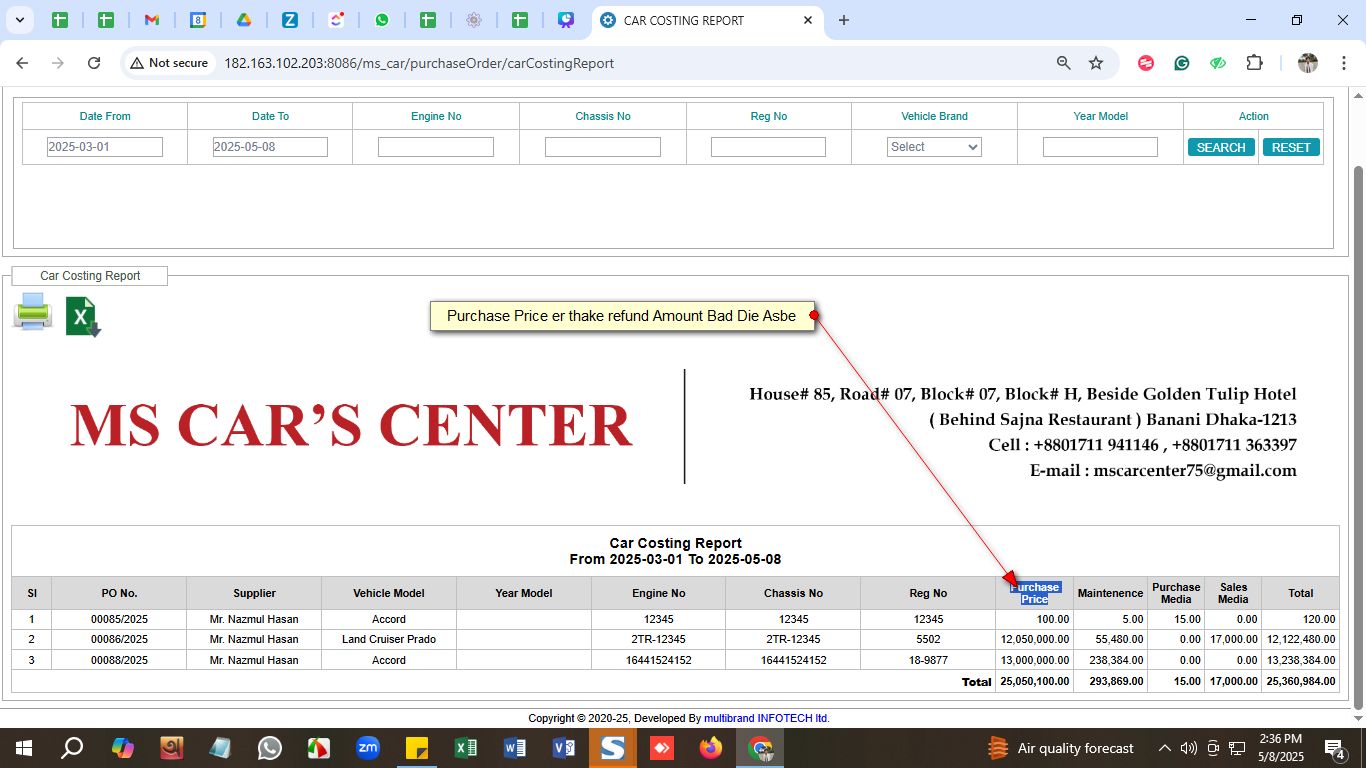Open Windows taskbar search
Image resolution: width=1366 pixels, height=768 pixels.
(x=72, y=748)
